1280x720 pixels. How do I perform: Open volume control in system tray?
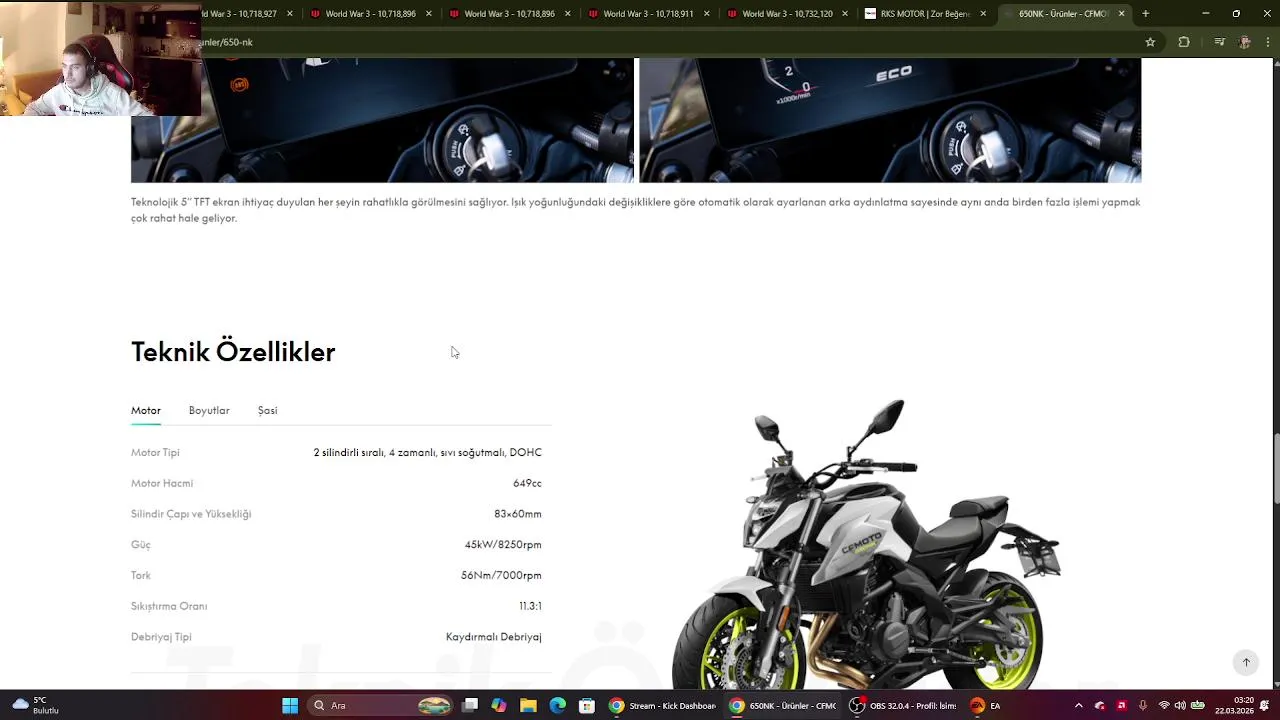(x=1180, y=706)
